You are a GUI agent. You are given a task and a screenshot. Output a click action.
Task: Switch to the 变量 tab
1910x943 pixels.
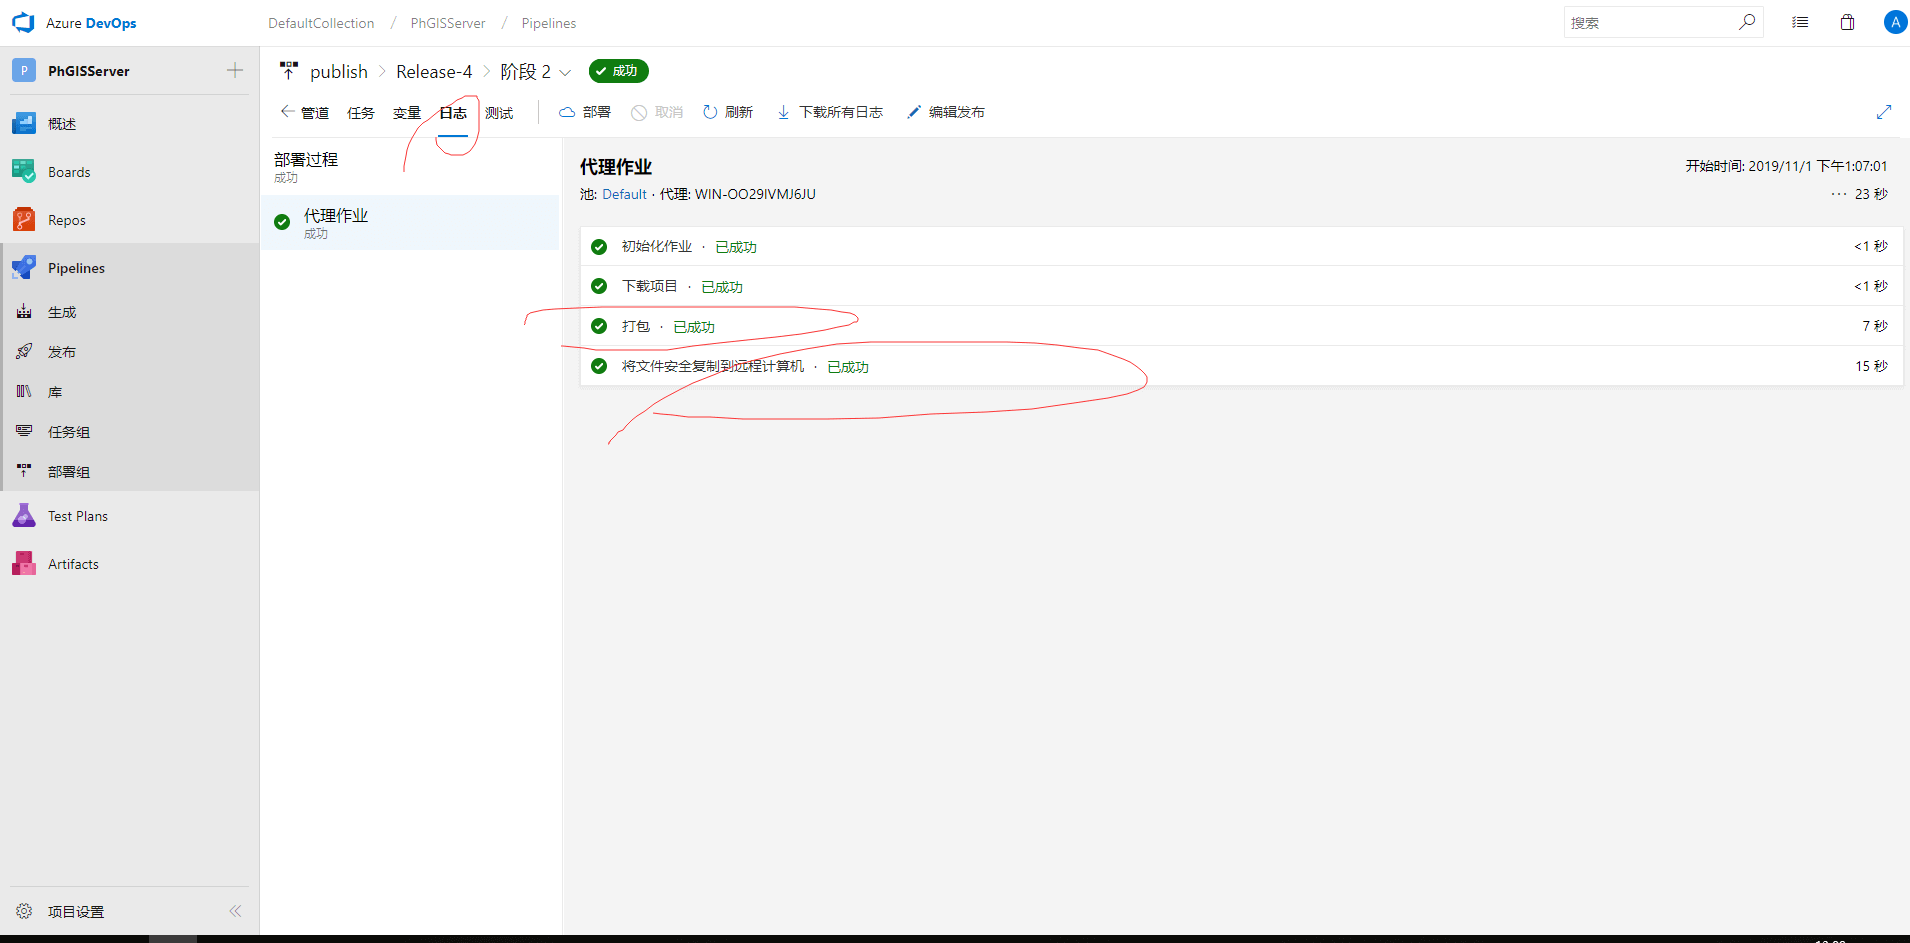click(406, 113)
